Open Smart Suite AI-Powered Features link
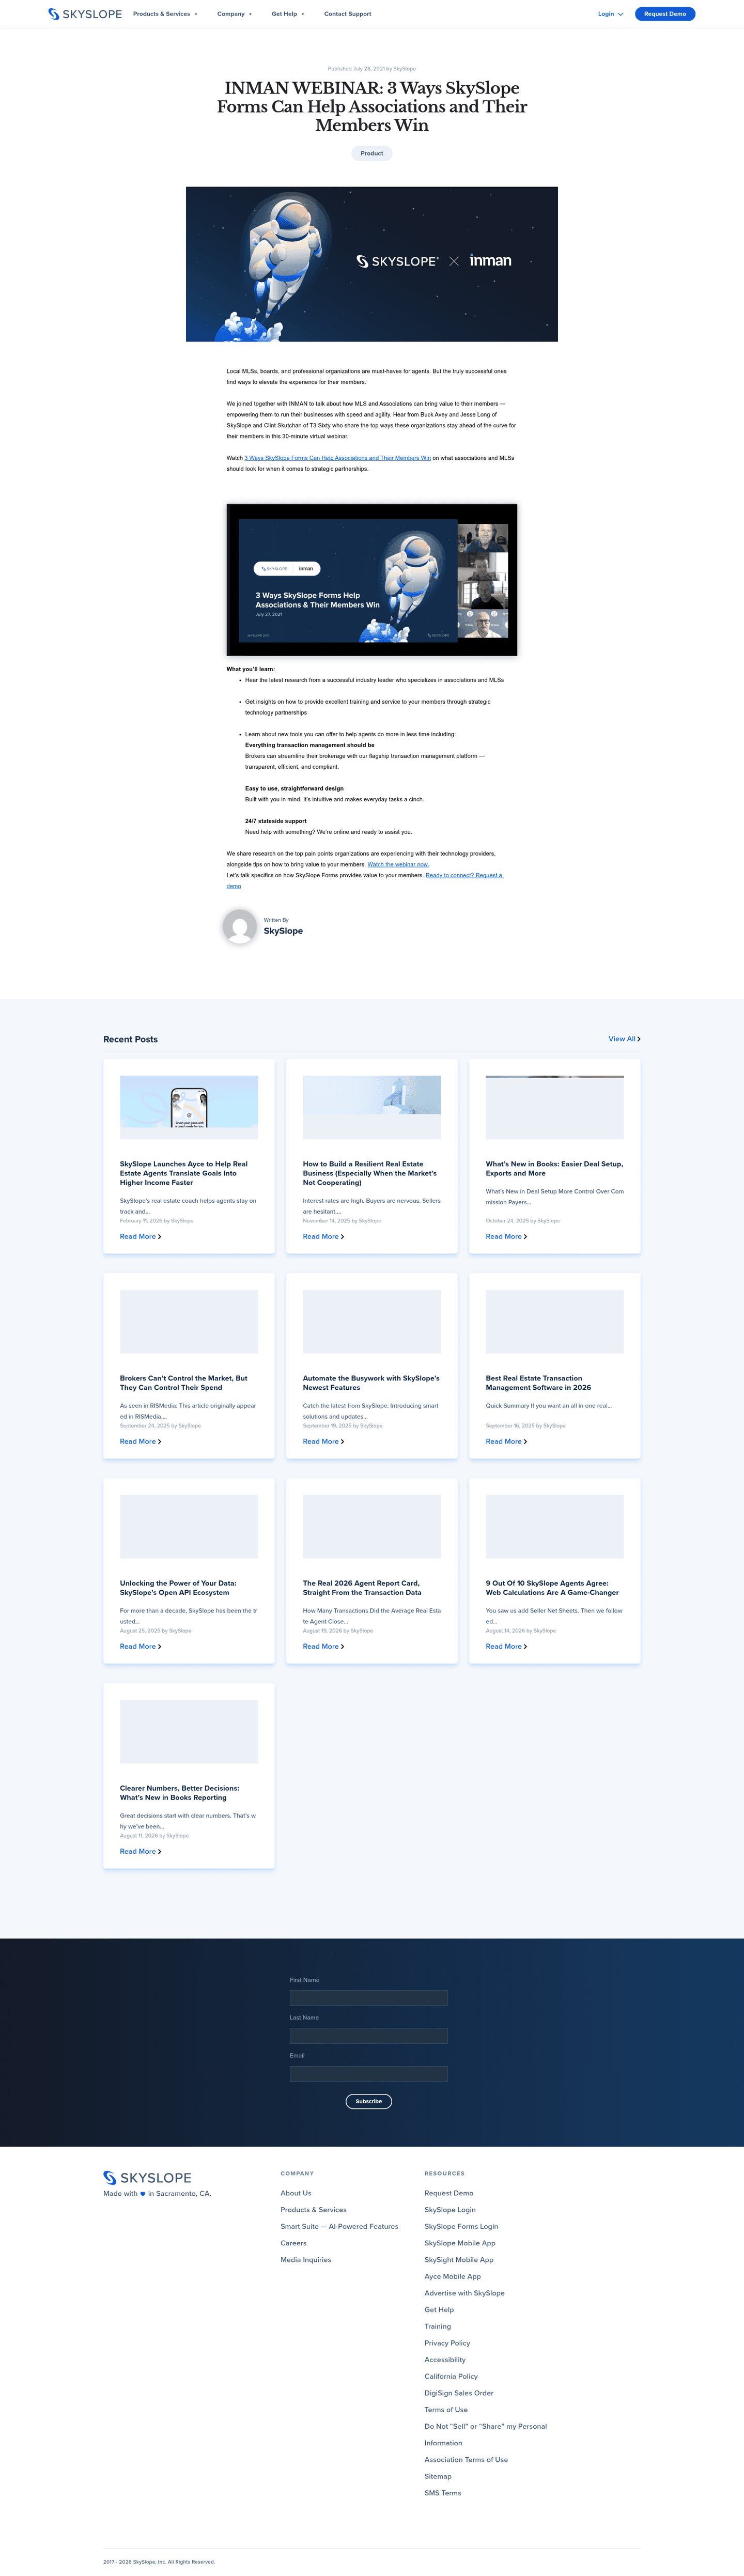The width and height of the screenshot is (744, 2576). coord(340,2227)
